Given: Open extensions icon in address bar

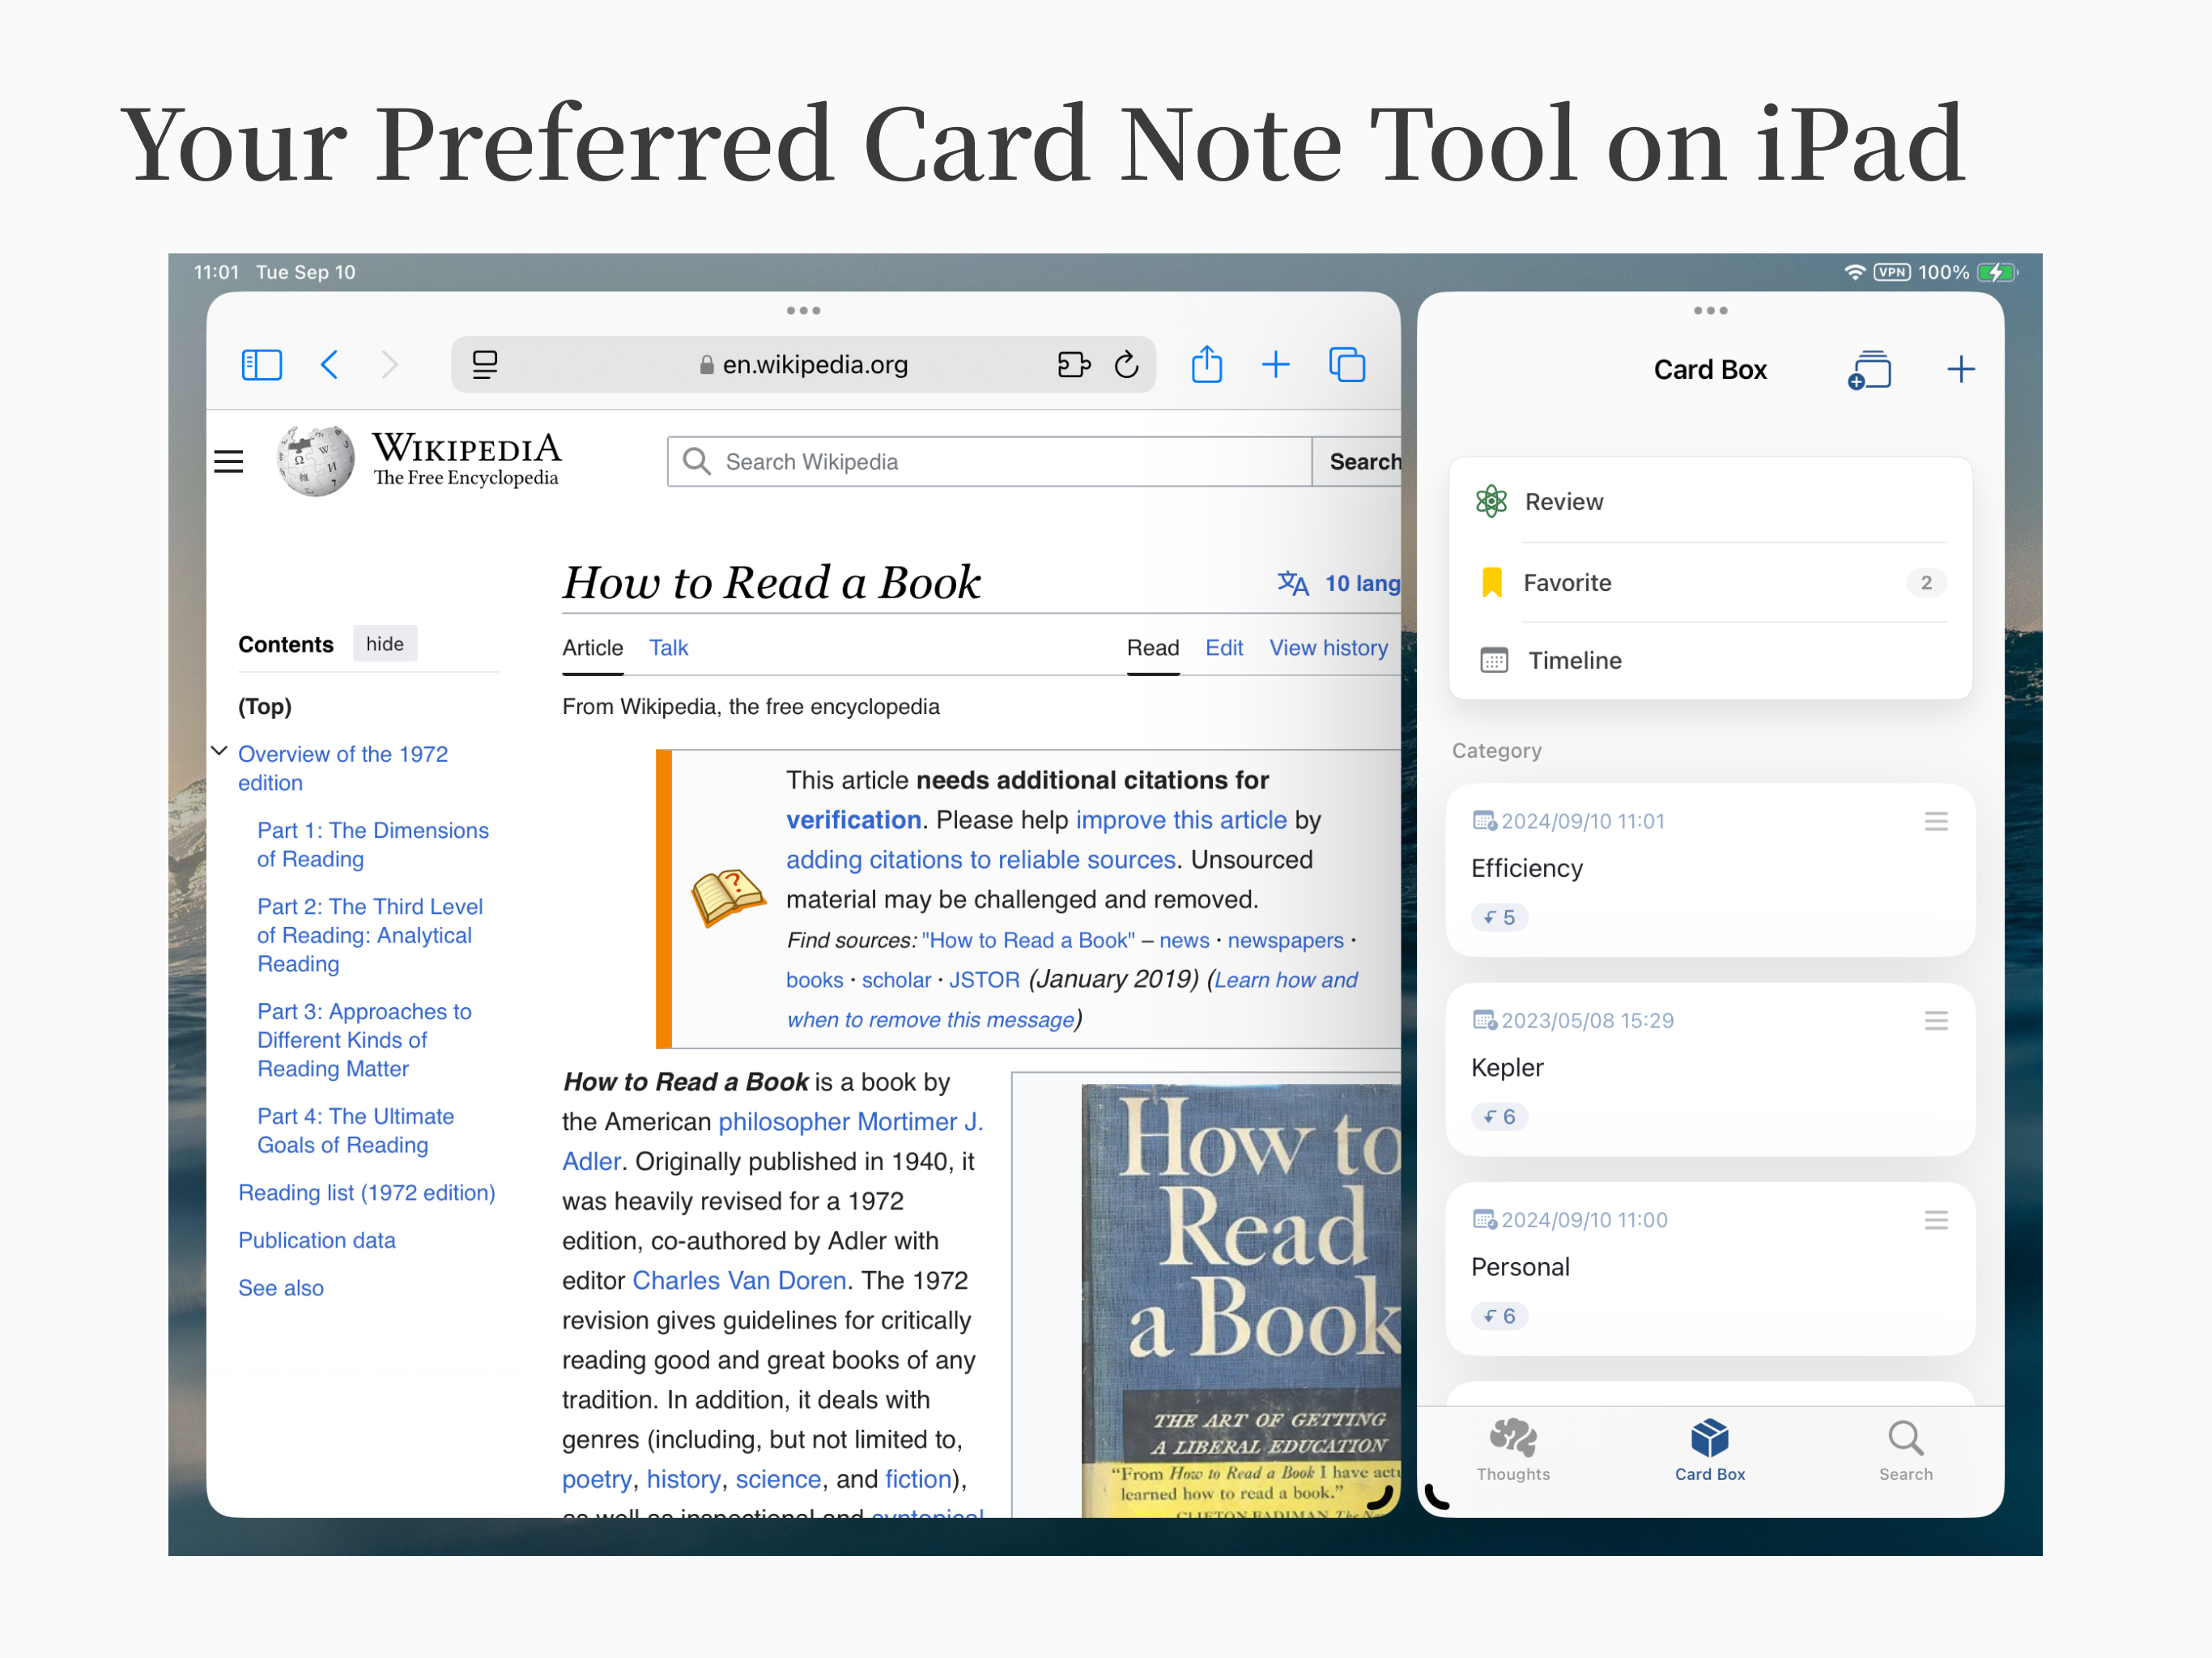Looking at the screenshot, I should coord(1074,365).
